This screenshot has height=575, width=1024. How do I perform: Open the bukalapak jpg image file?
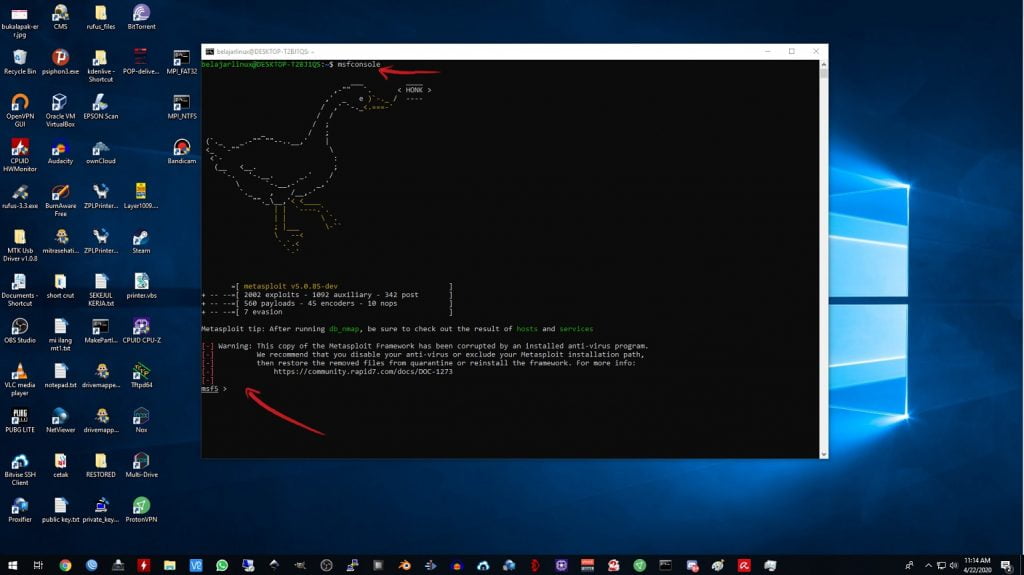pyautogui.click(x=20, y=21)
